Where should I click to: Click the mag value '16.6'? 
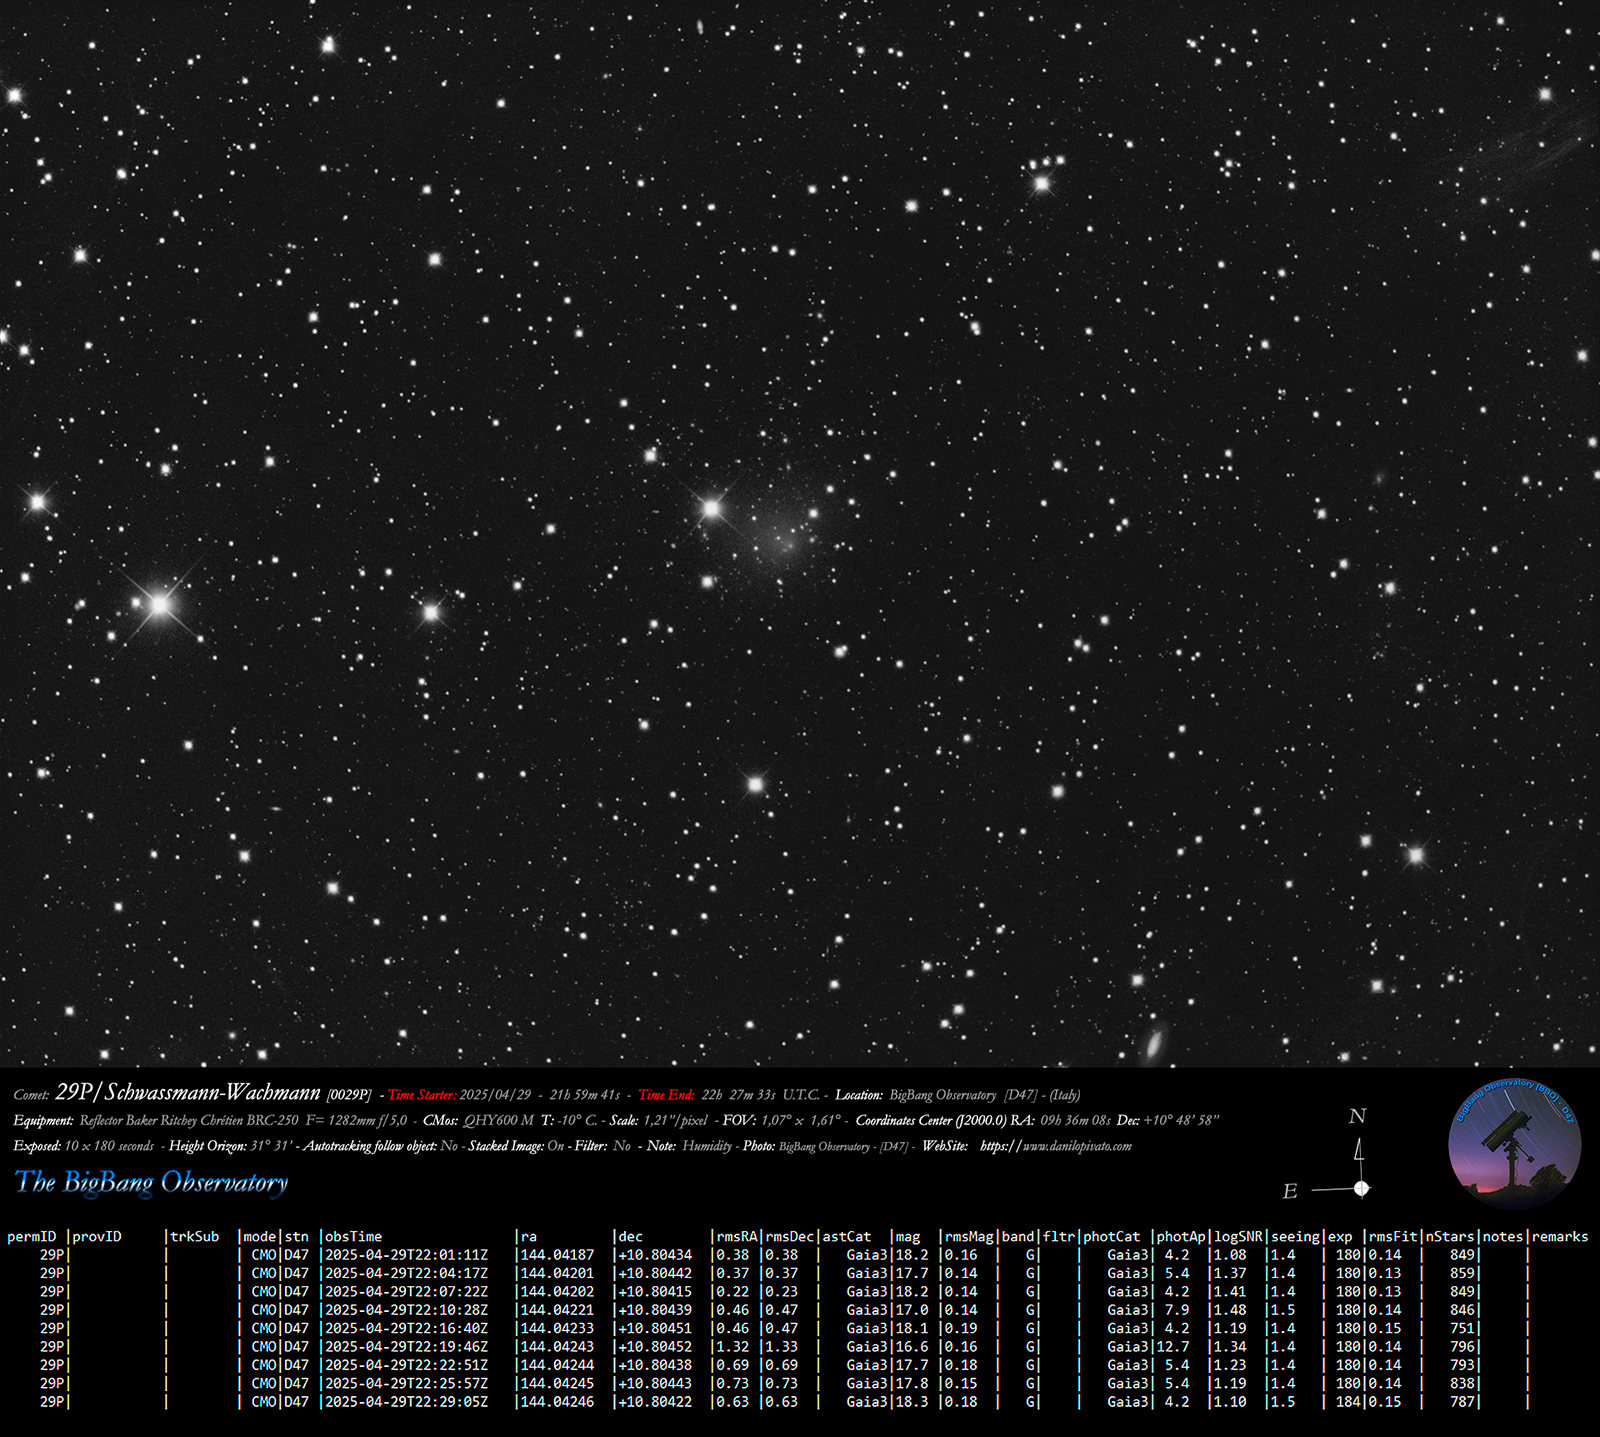coord(912,1347)
